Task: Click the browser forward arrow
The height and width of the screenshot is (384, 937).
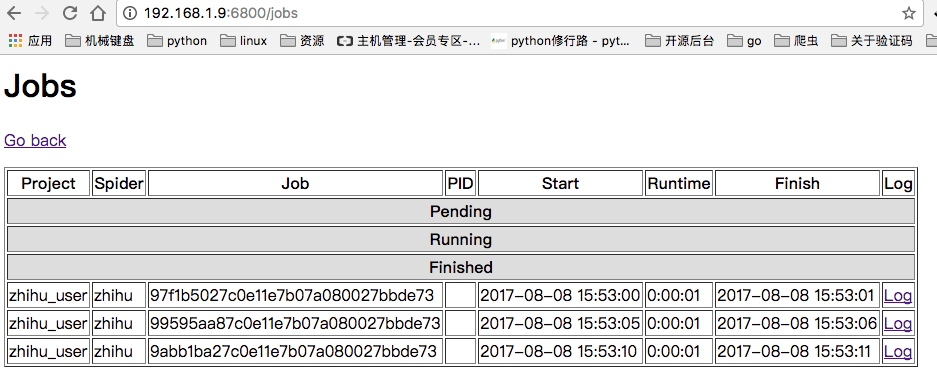Action: tap(42, 13)
